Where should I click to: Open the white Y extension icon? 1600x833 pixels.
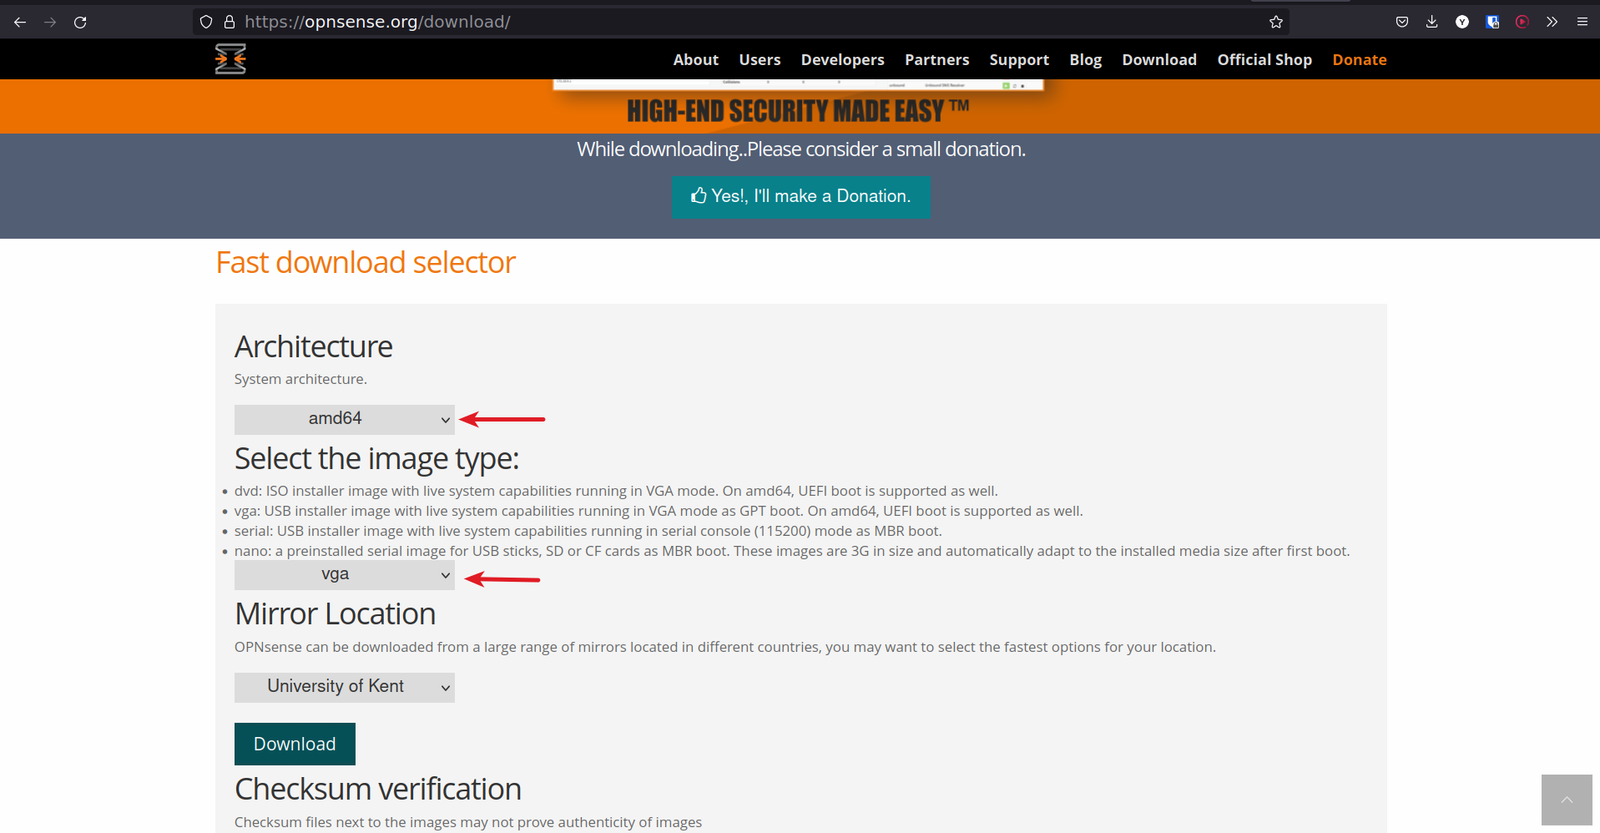[x=1462, y=22]
